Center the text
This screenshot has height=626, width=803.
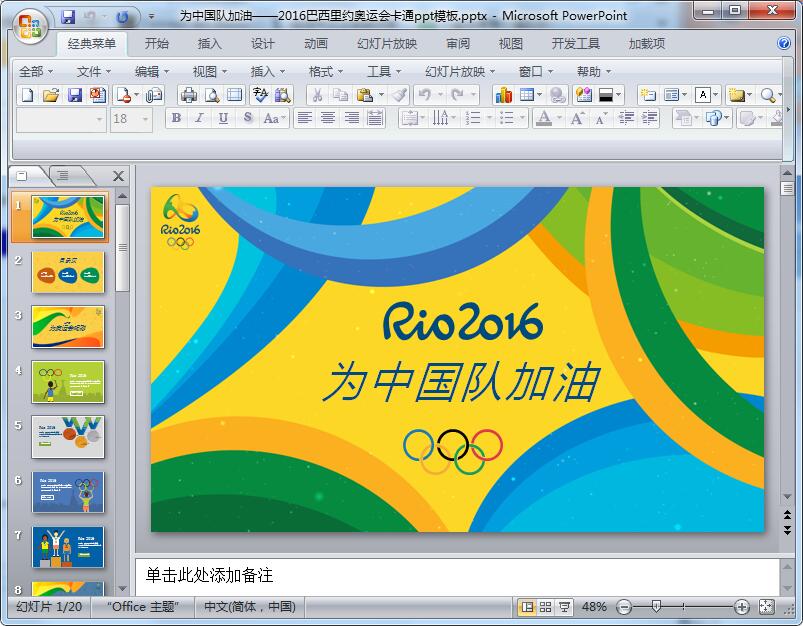point(328,119)
